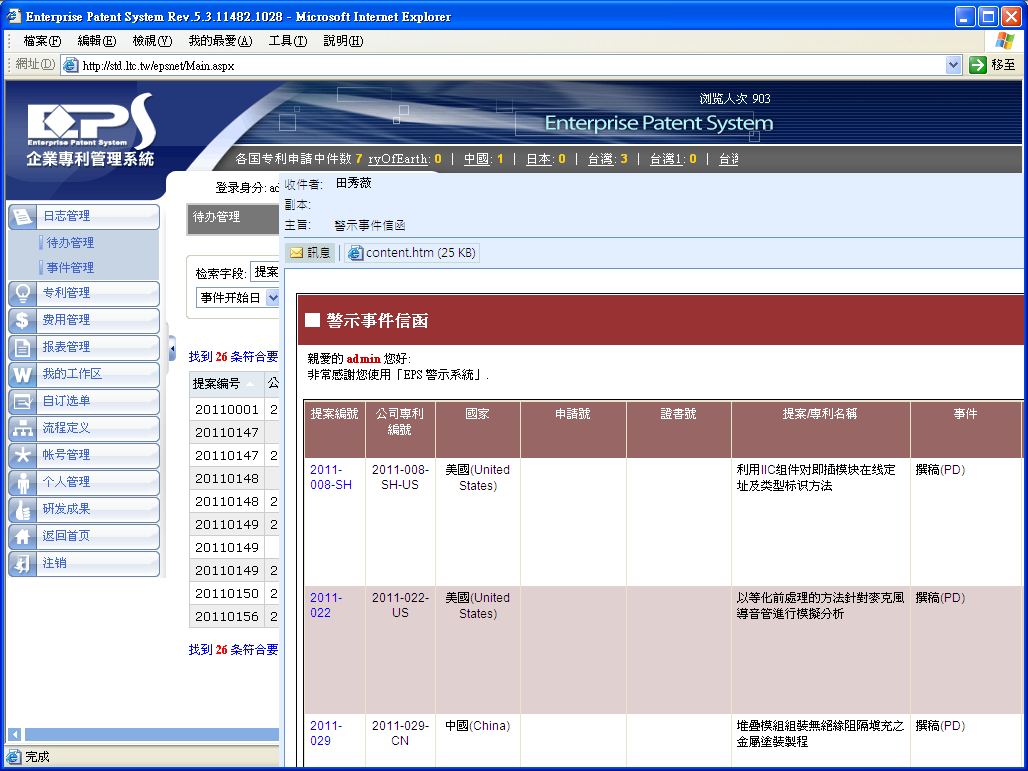This screenshot has height=771, width=1028.
Task: Open the 专利管理 menu section
Action: point(84,293)
